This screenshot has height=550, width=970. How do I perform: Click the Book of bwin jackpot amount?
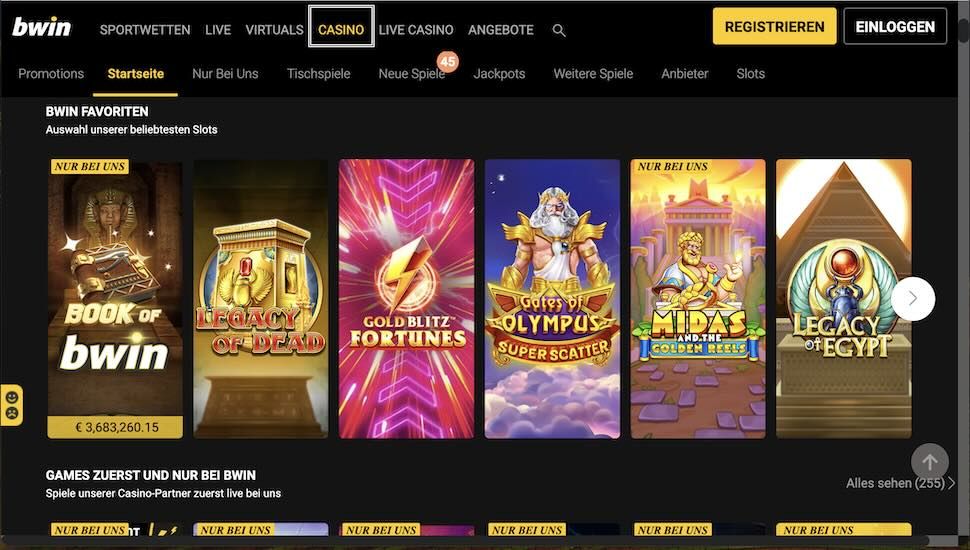click(x=115, y=427)
